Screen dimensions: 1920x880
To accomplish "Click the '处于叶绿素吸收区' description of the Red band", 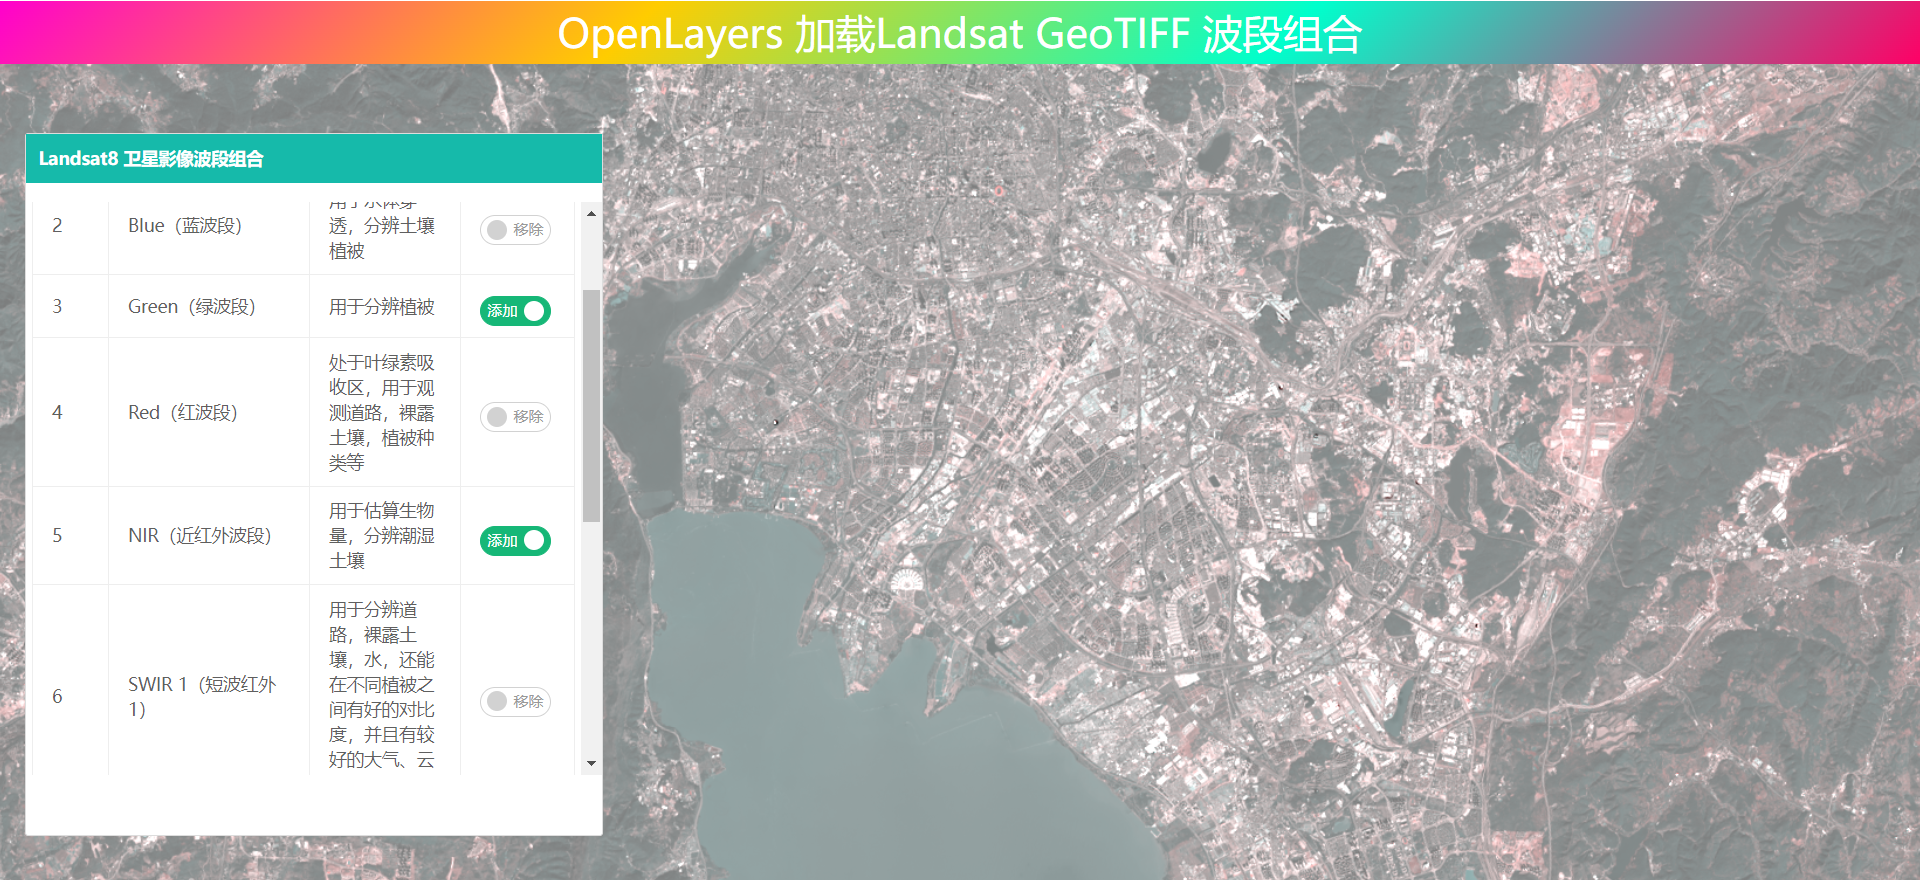I will (x=382, y=413).
